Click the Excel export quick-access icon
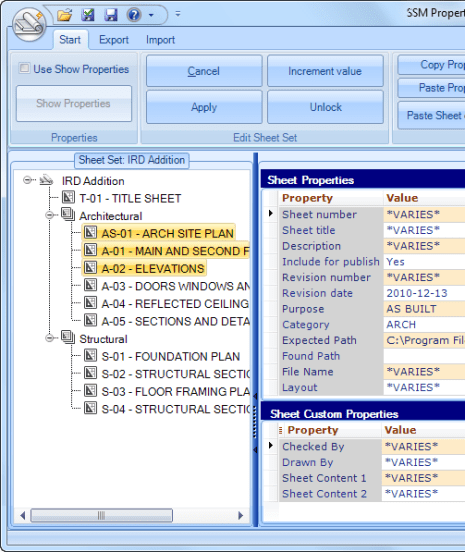The height and width of the screenshot is (552, 465). [x=88, y=15]
